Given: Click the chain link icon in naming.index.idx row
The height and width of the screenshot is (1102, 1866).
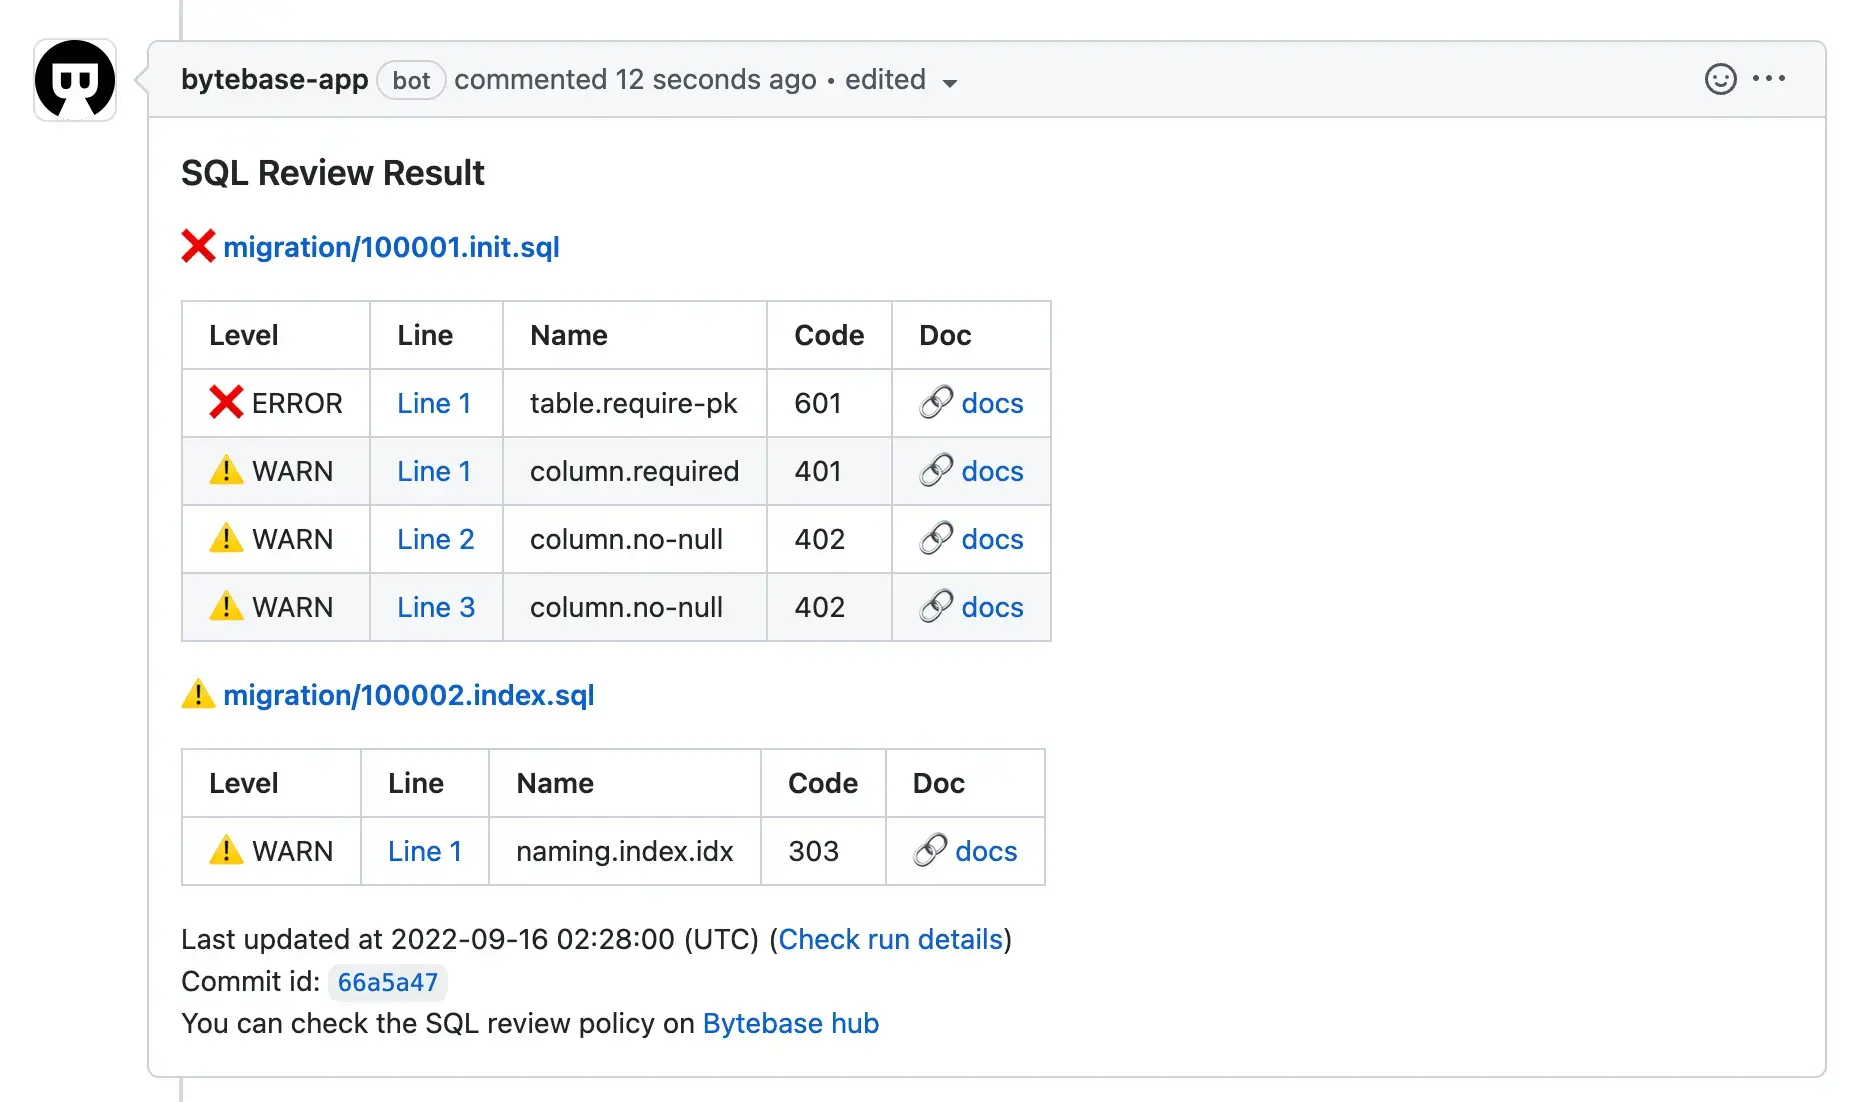Looking at the screenshot, I should pos(931,851).
